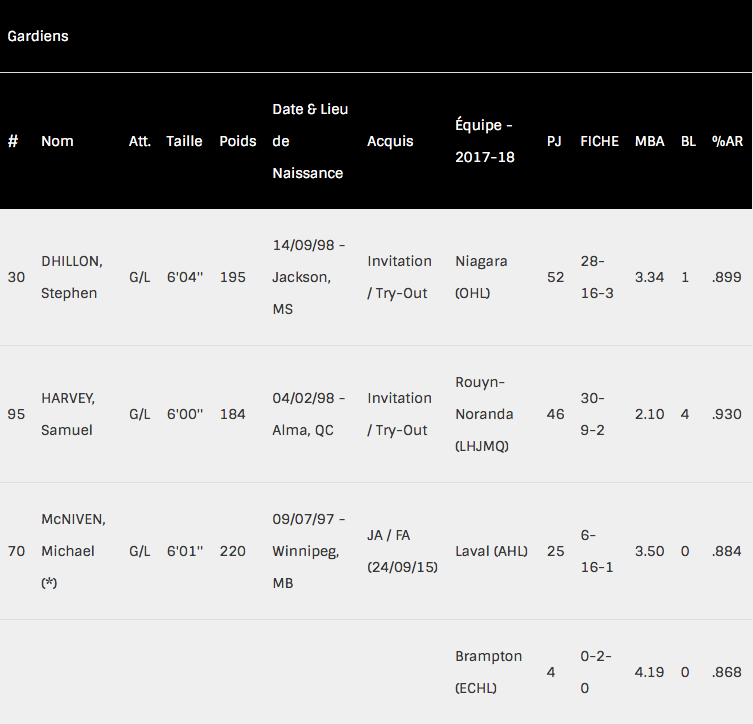753x724 pixels.
Task: Click record 28-16-3
Action: (x=597, y=277)
